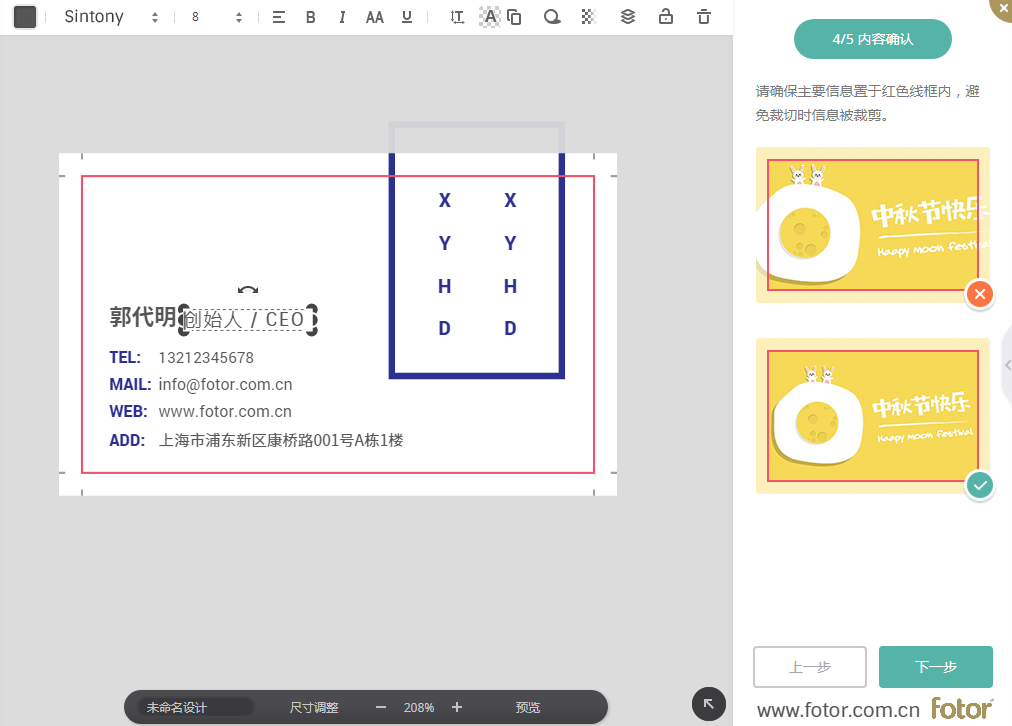Toggle italic formatting
The height and width of the screenshot is (726, 1012).
342,17
